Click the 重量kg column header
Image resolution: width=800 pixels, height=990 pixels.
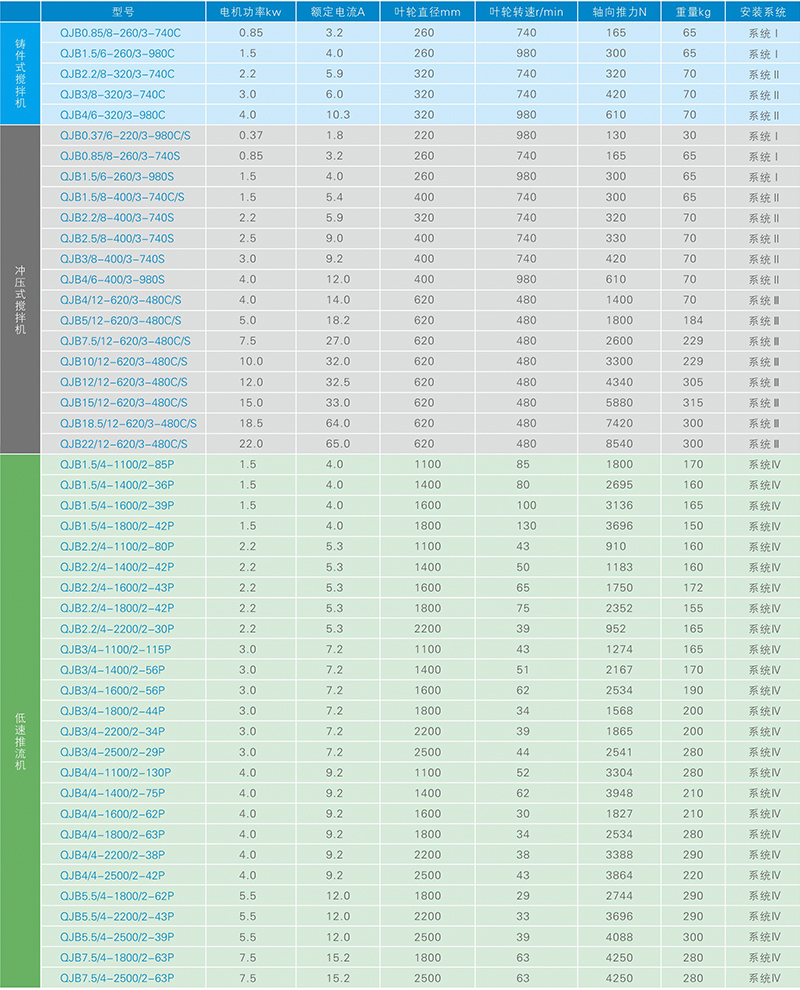coord(689,12)
